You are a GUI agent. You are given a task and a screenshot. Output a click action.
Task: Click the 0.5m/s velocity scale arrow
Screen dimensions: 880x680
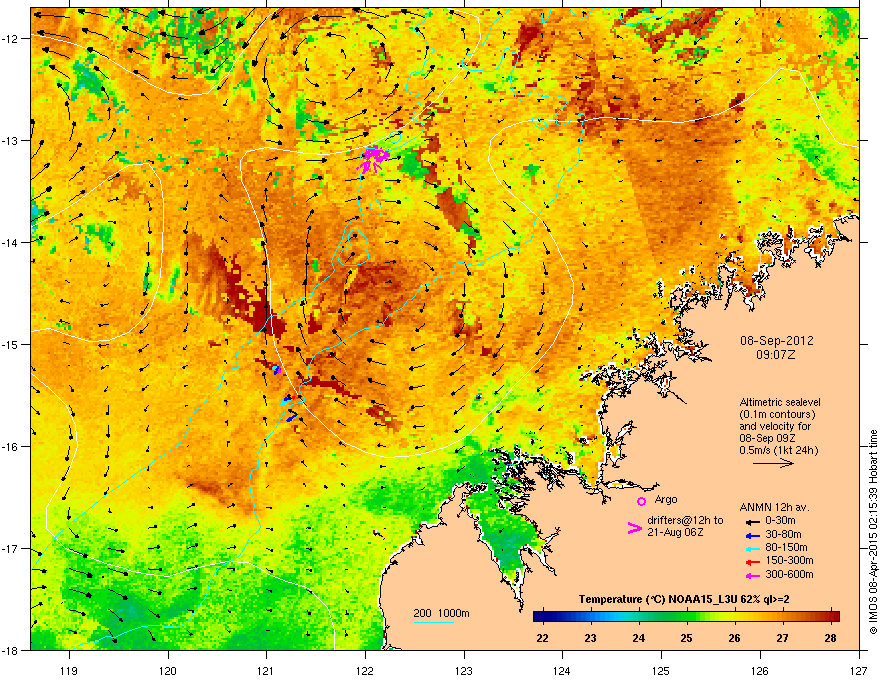(773, 463)
